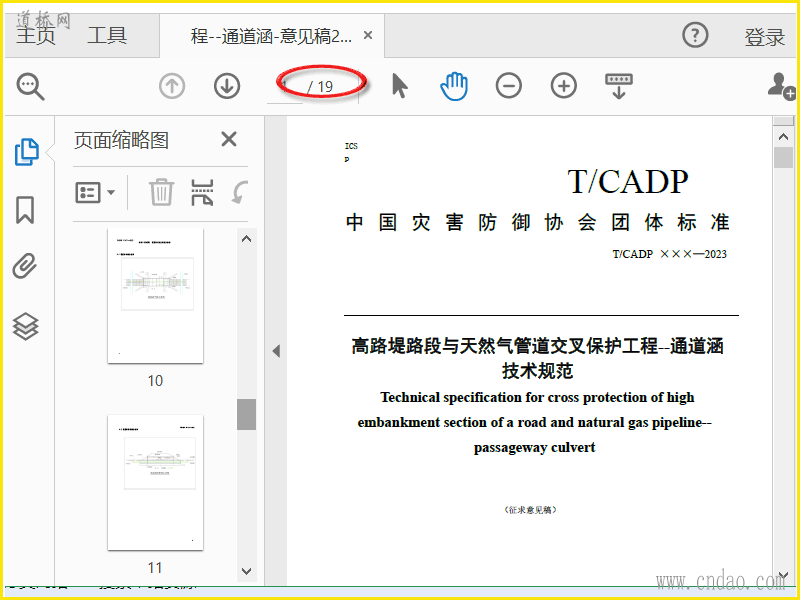Open the attachments paperclip panel
The height and width of the screenshot is (600, 800).
point(25,266)
